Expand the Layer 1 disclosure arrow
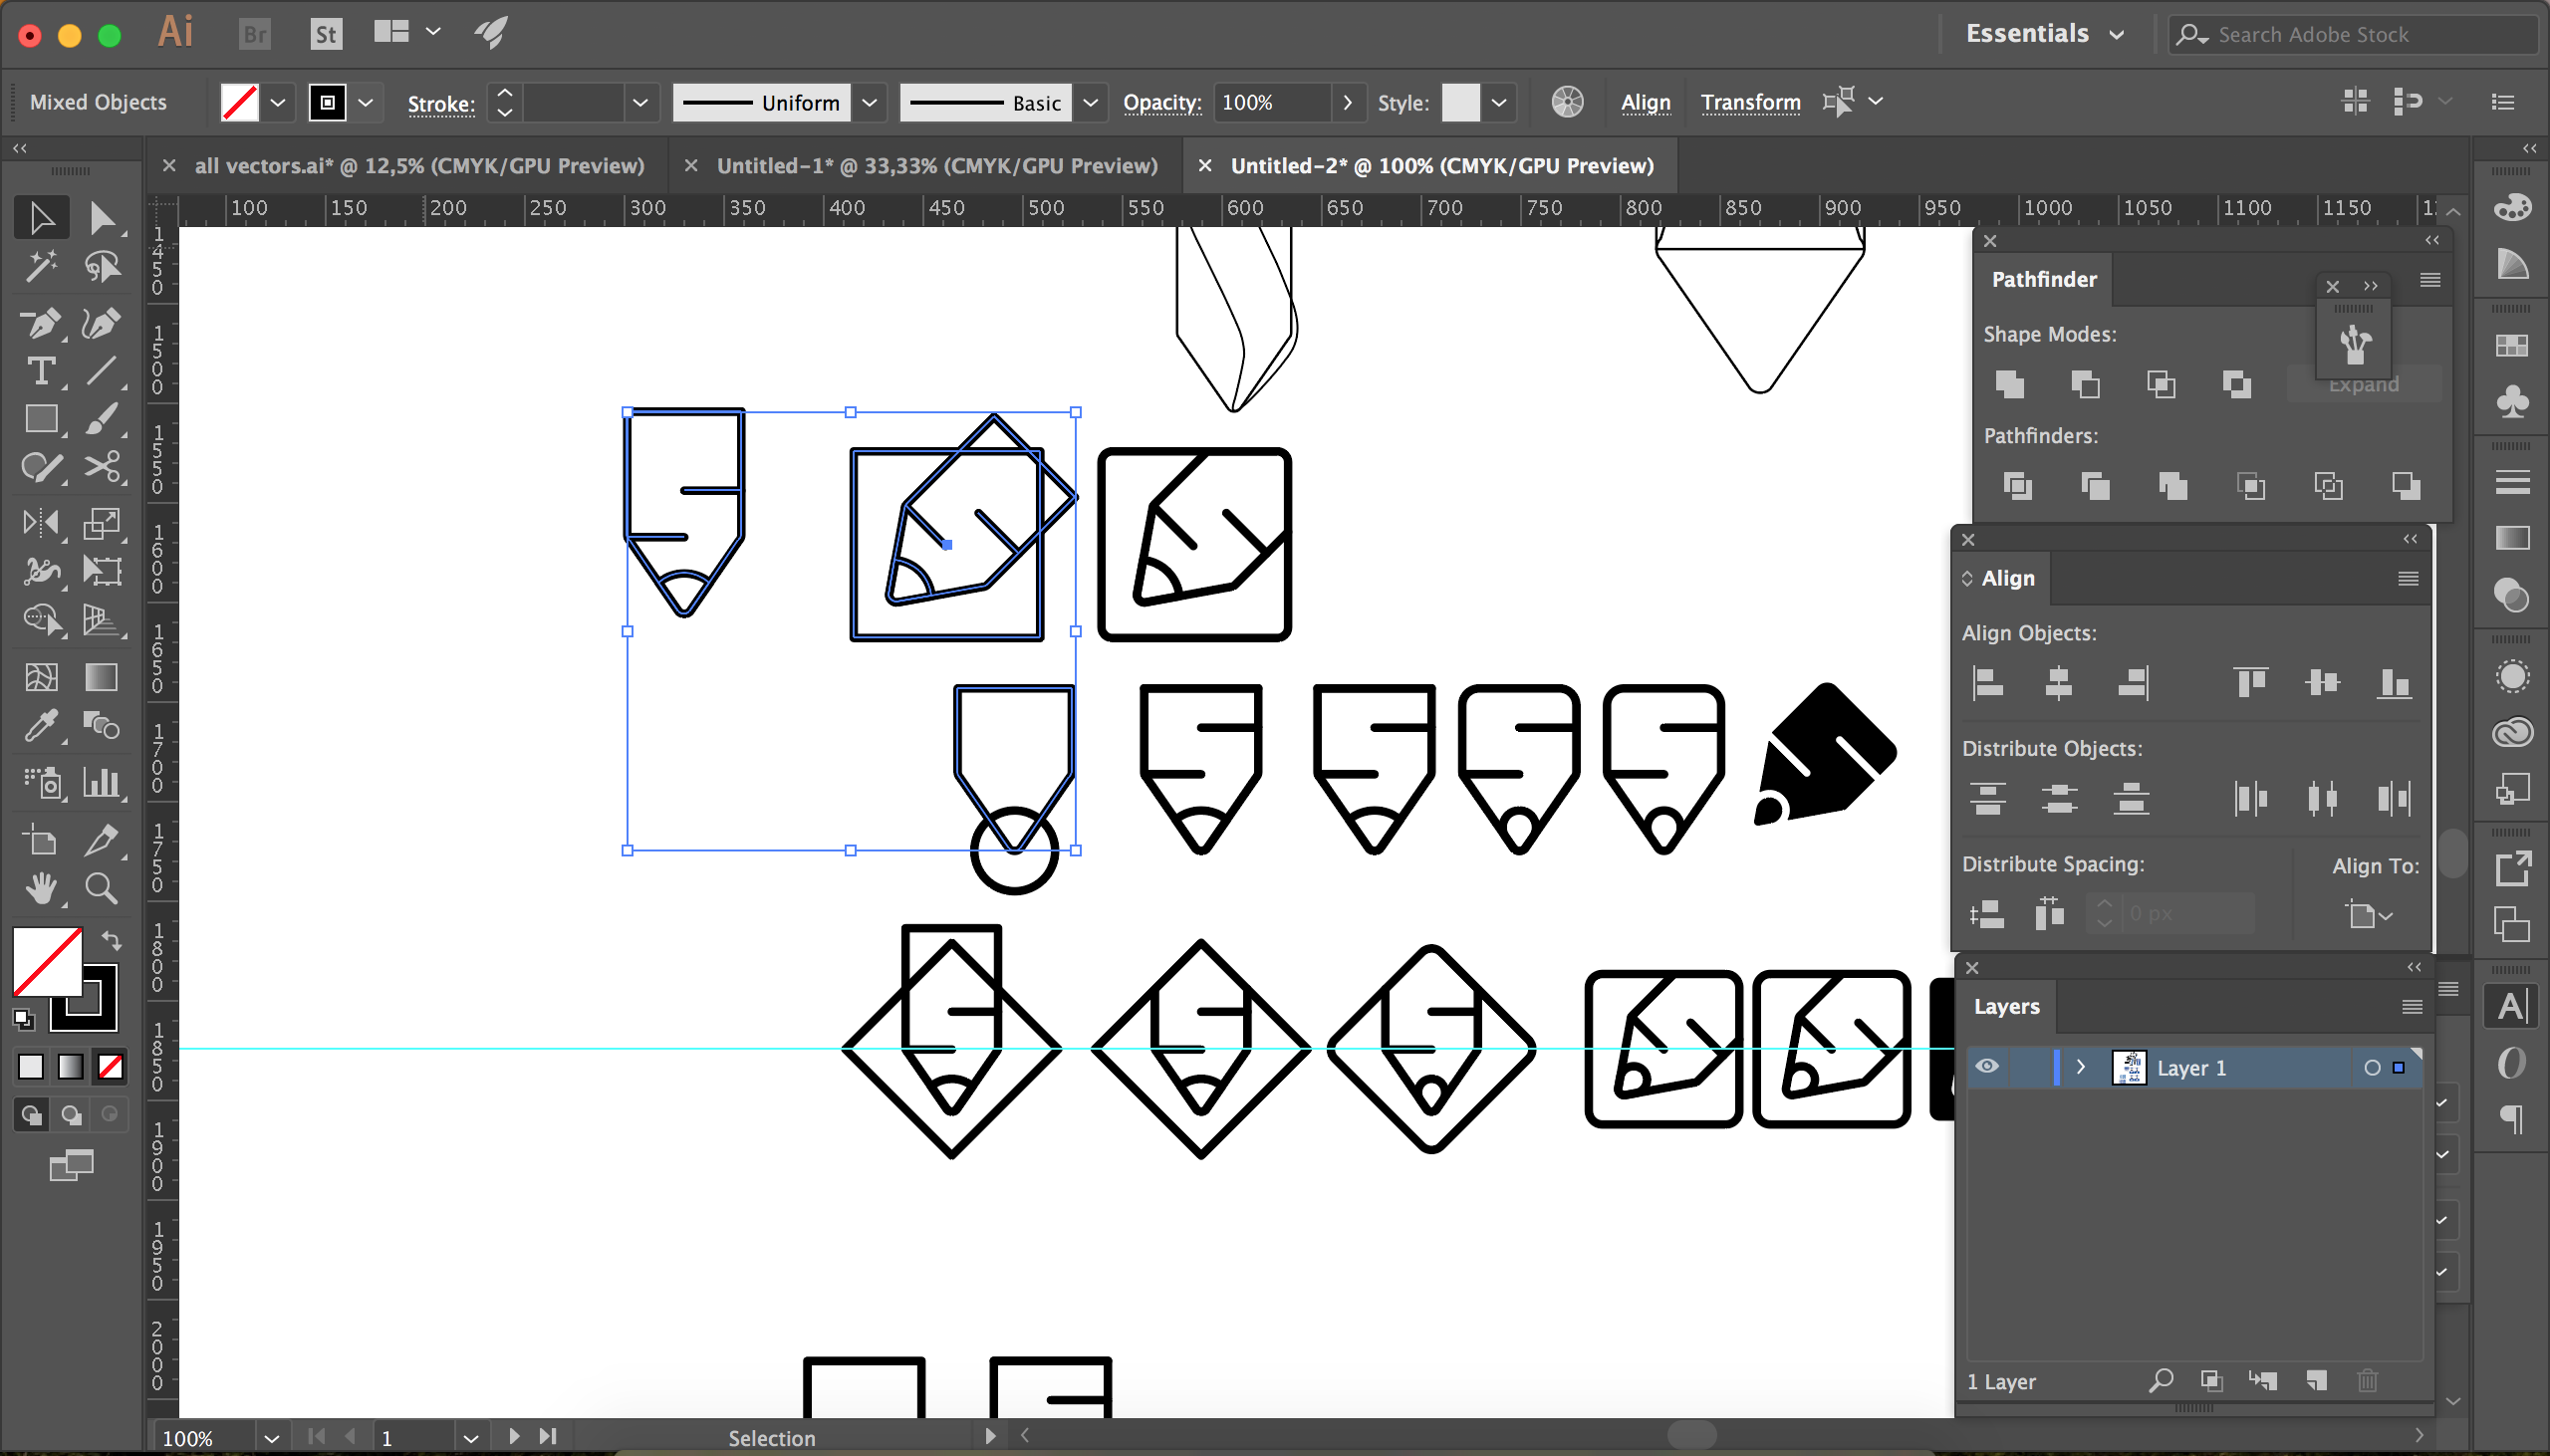 click(x=2081, y=1067)
